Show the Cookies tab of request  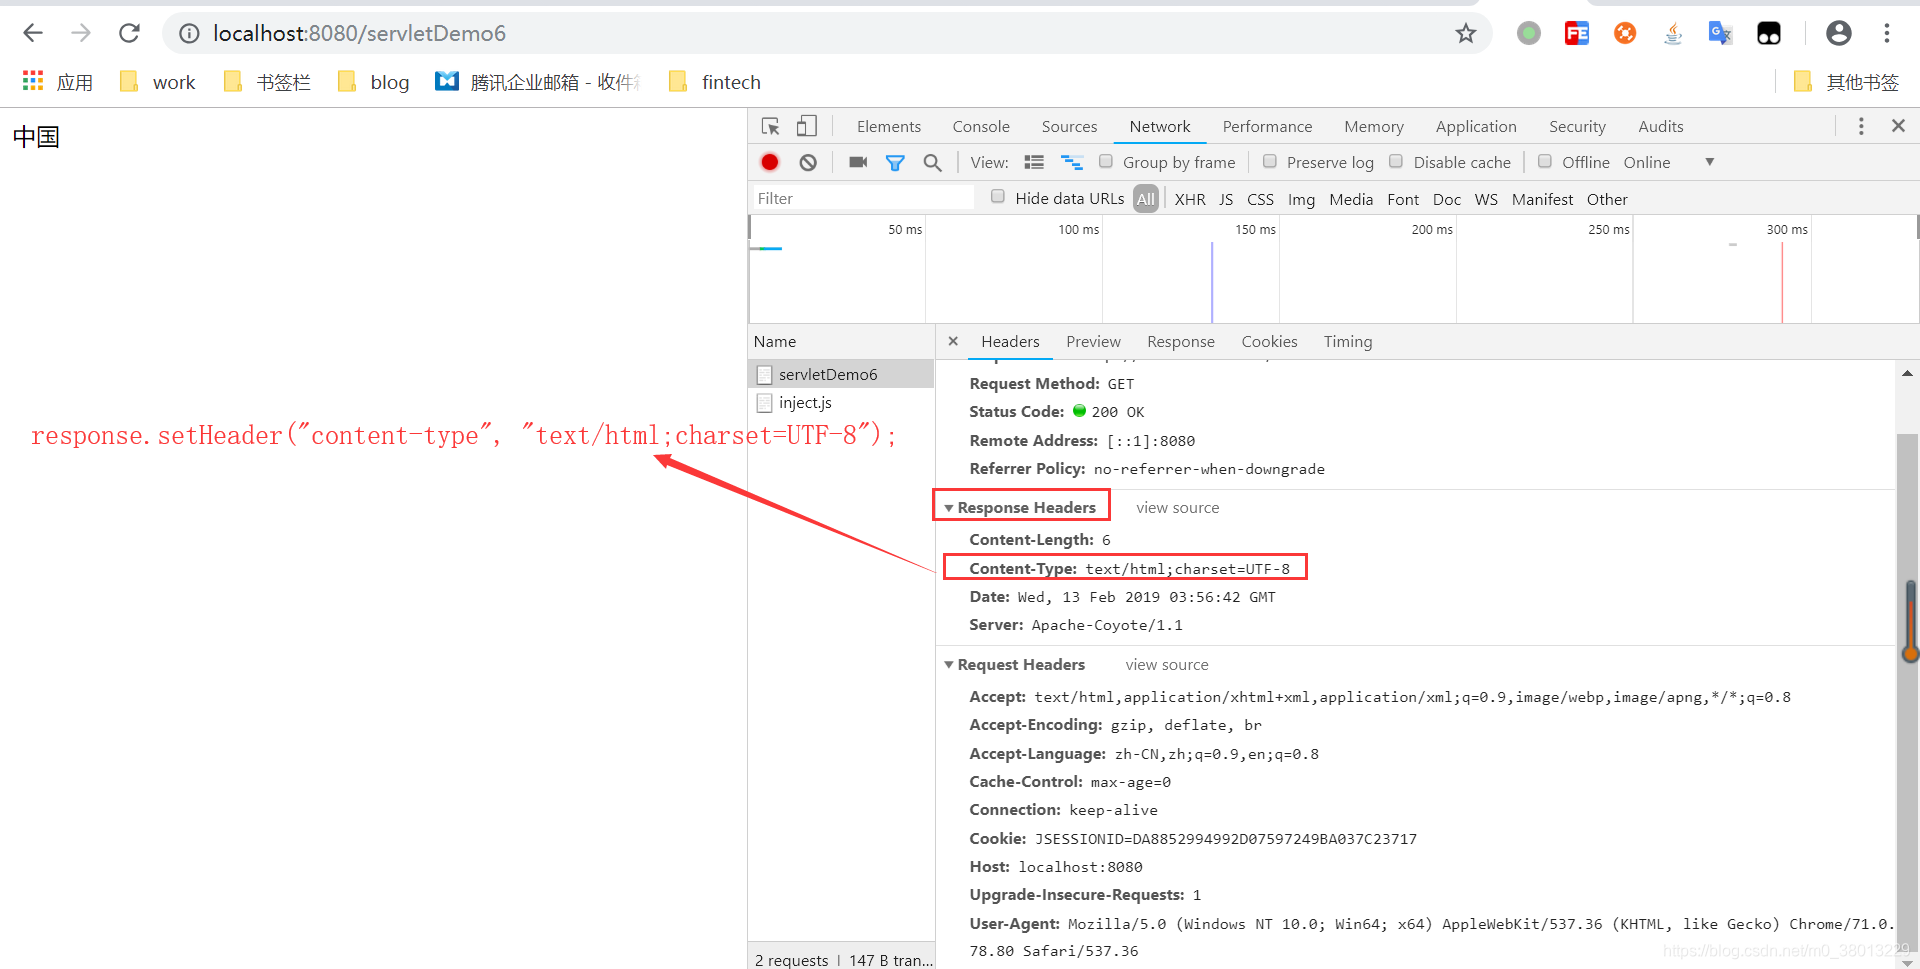1269,341
